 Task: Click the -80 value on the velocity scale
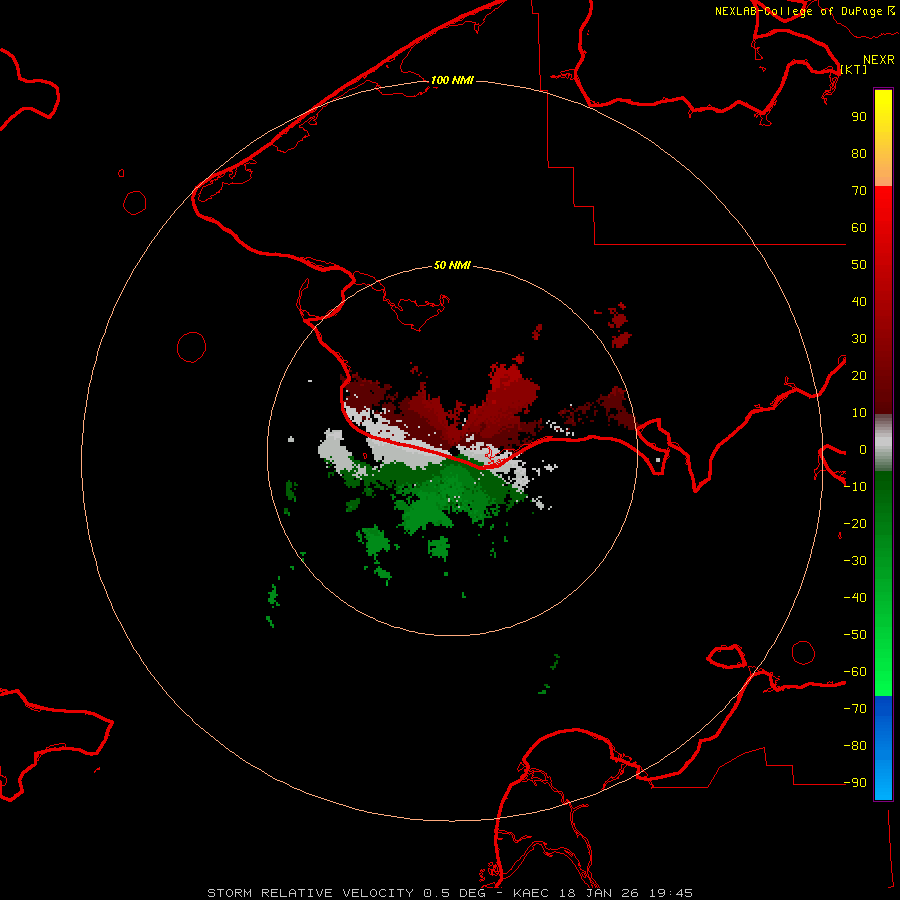click(x=855, y=746)
